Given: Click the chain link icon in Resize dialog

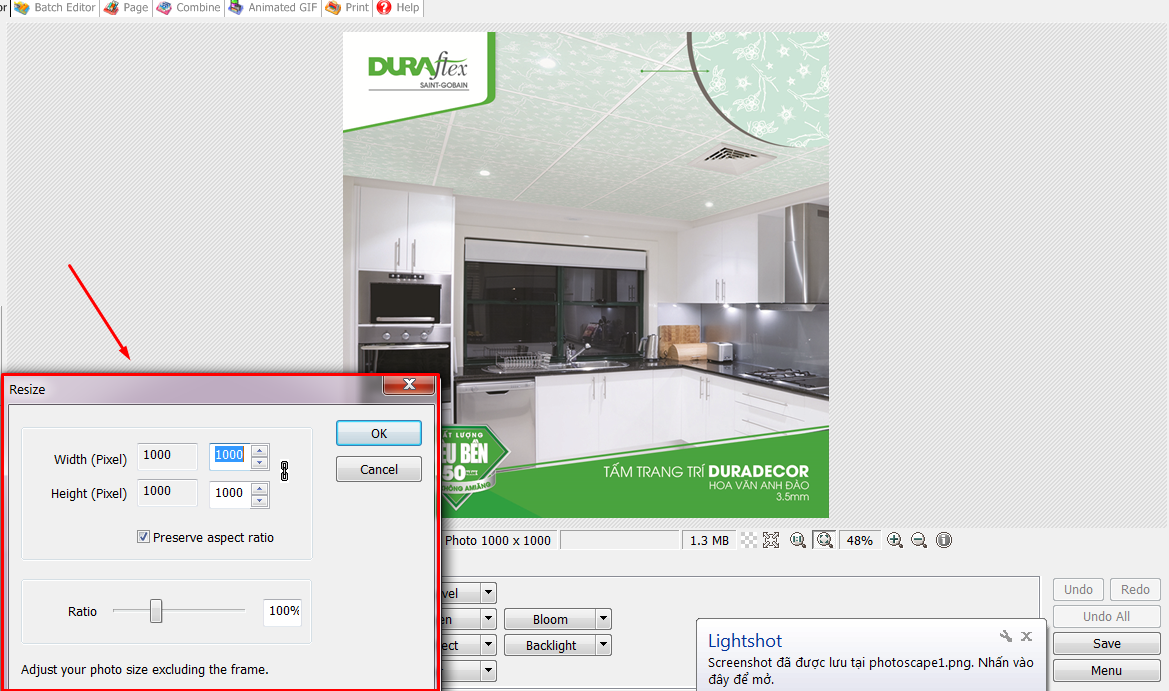Looking at the screenshot, I should click(284, 472).
